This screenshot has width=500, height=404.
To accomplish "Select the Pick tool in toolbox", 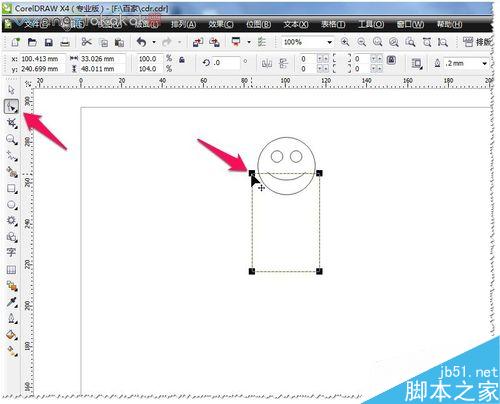I will point(11,90).
